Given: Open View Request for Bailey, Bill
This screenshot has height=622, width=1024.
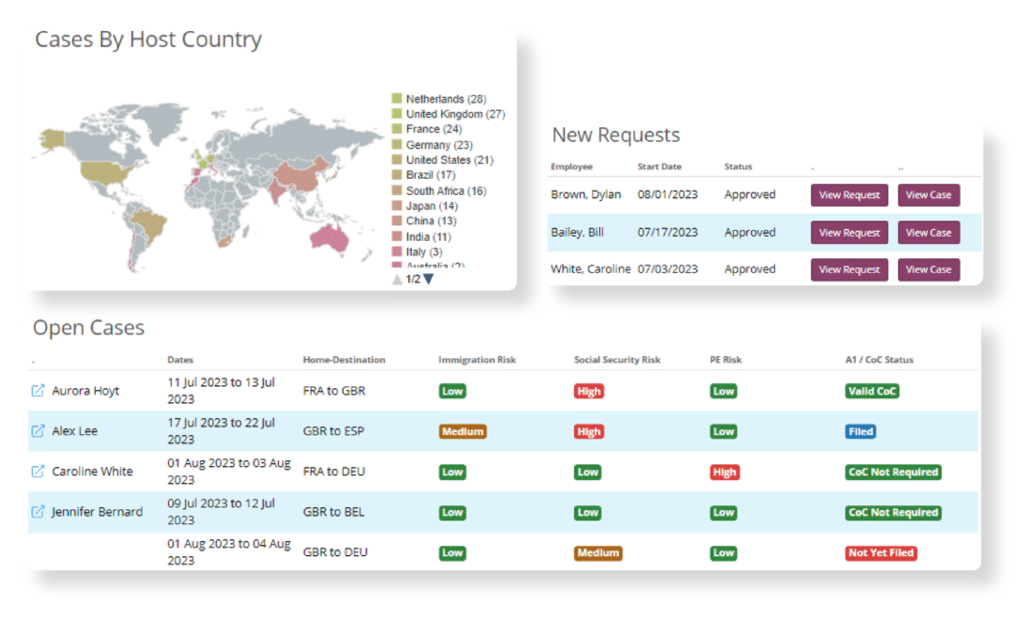Looking at the screenshot, I should click(x=848, y=232).
